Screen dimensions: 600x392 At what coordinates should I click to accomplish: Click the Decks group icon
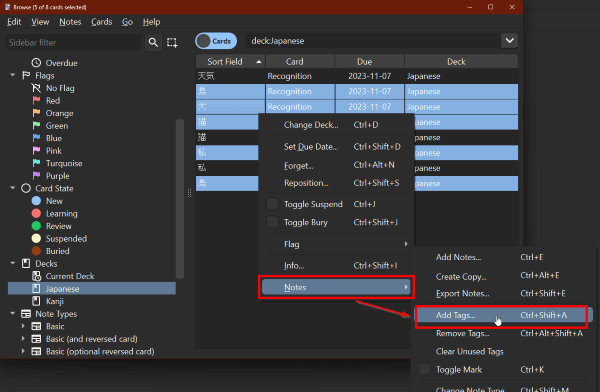[x=26, y=264]
